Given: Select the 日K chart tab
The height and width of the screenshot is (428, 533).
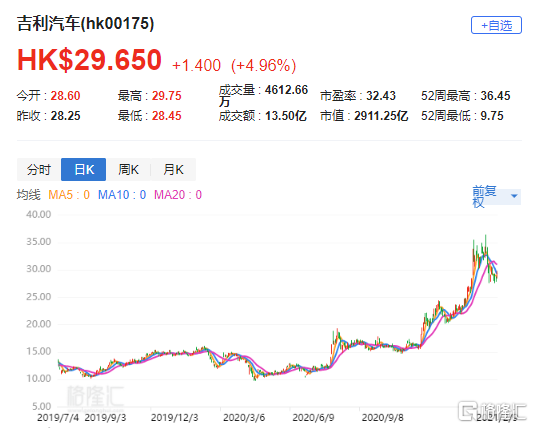Looking at the screenshot, I should coord(84,169).
